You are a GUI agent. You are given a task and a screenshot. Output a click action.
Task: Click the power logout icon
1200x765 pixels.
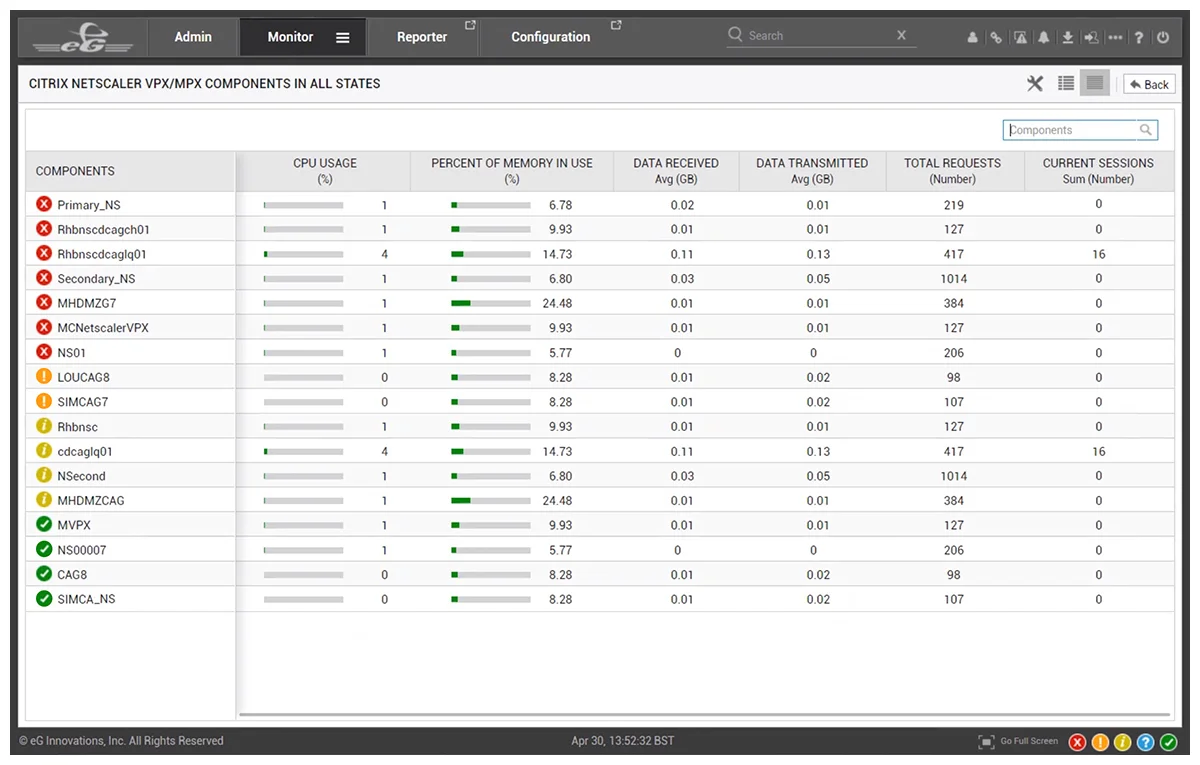point(1162,38)
